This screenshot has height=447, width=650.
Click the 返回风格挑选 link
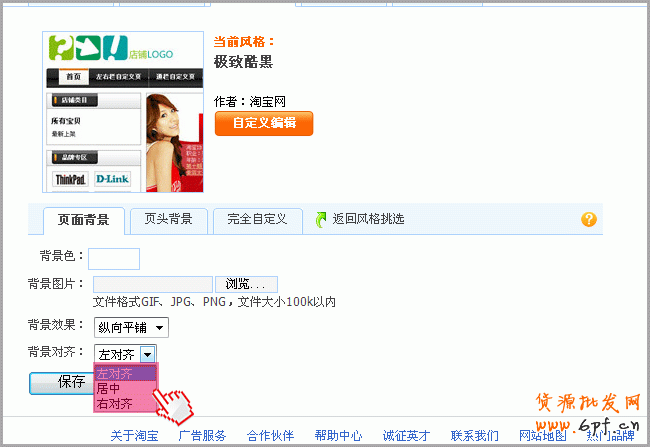click(x=368, y=219)
